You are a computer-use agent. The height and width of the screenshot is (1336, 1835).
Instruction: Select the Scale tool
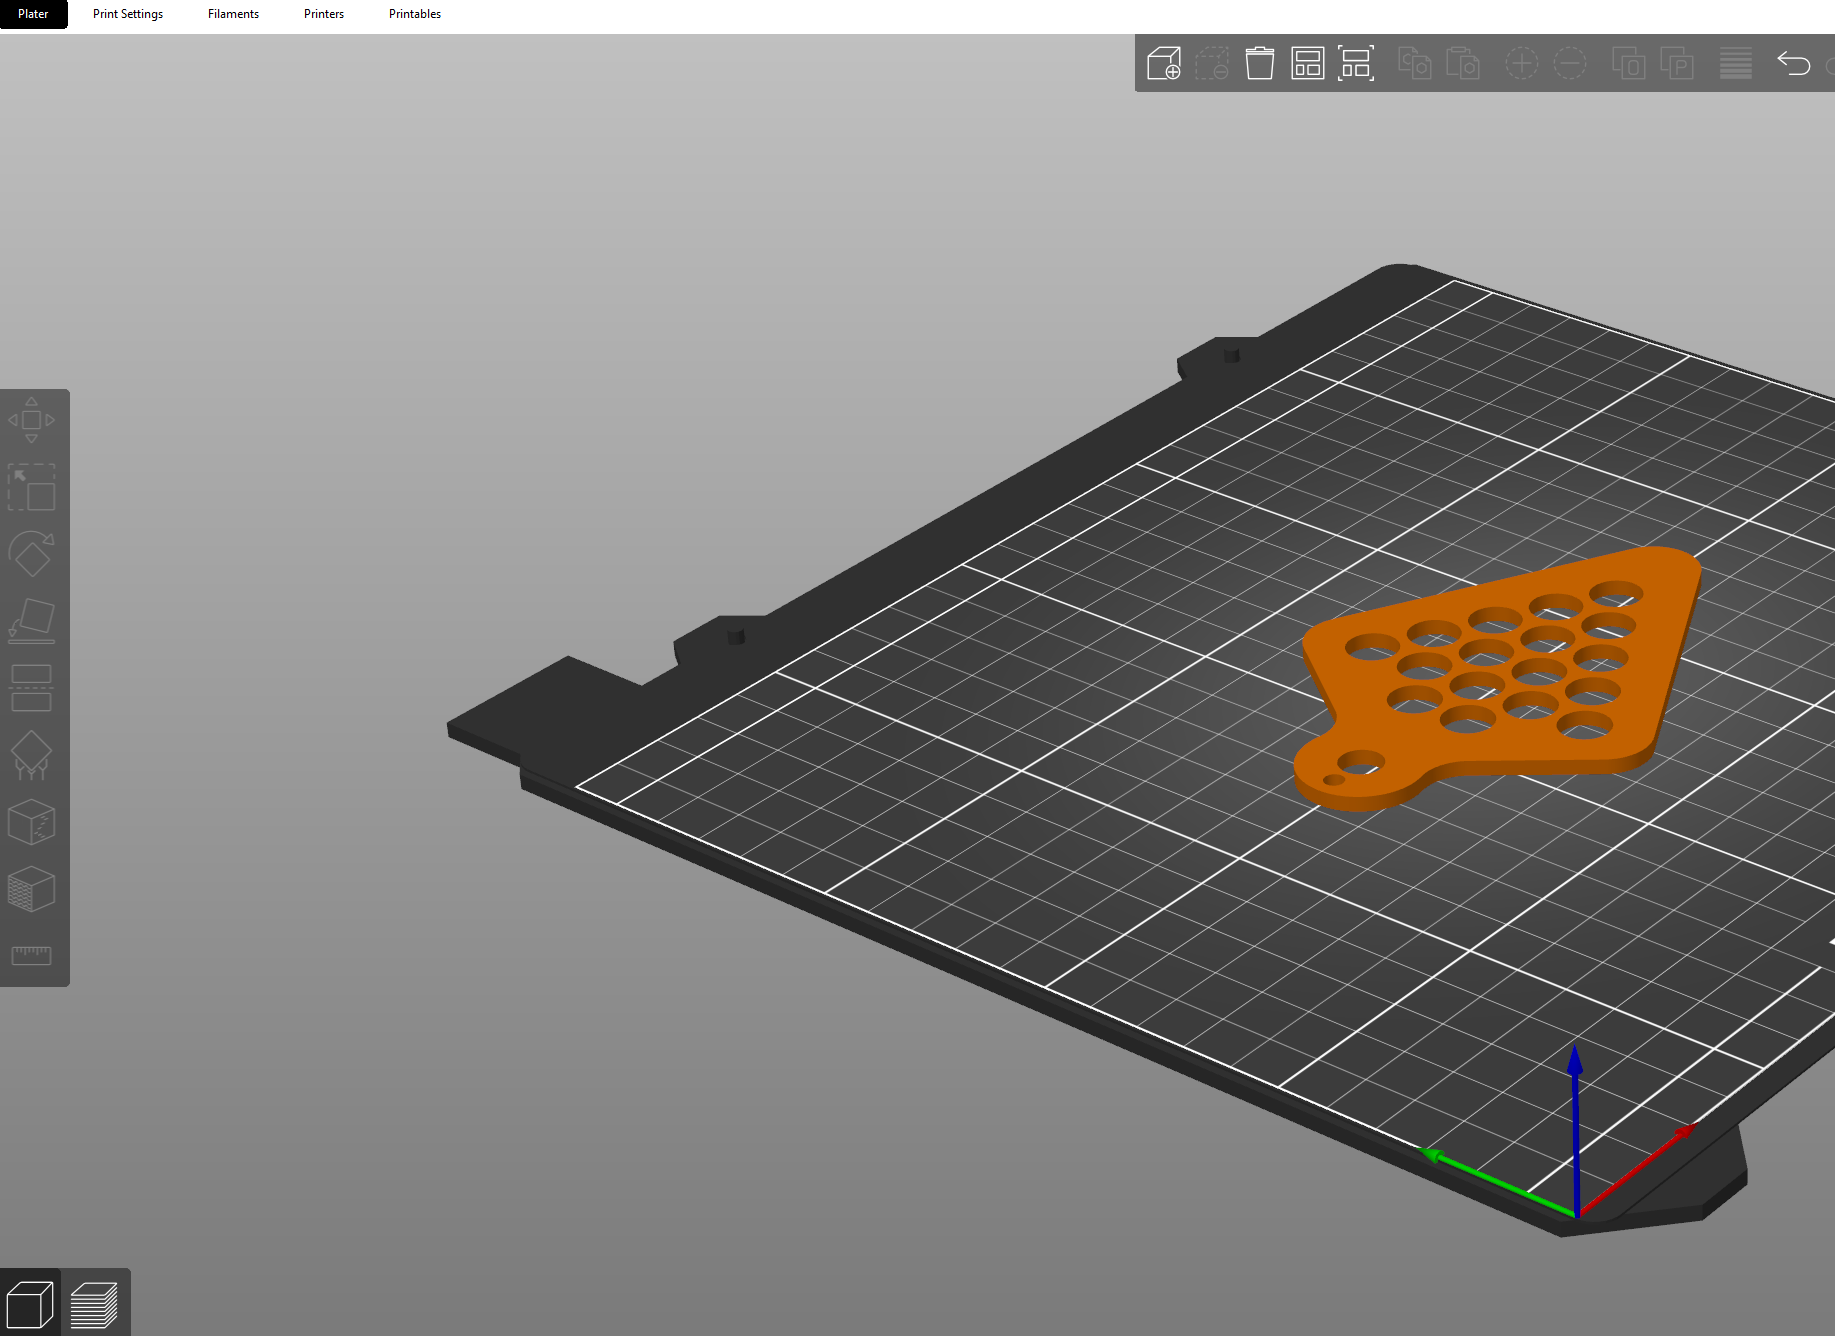point(31,487)
